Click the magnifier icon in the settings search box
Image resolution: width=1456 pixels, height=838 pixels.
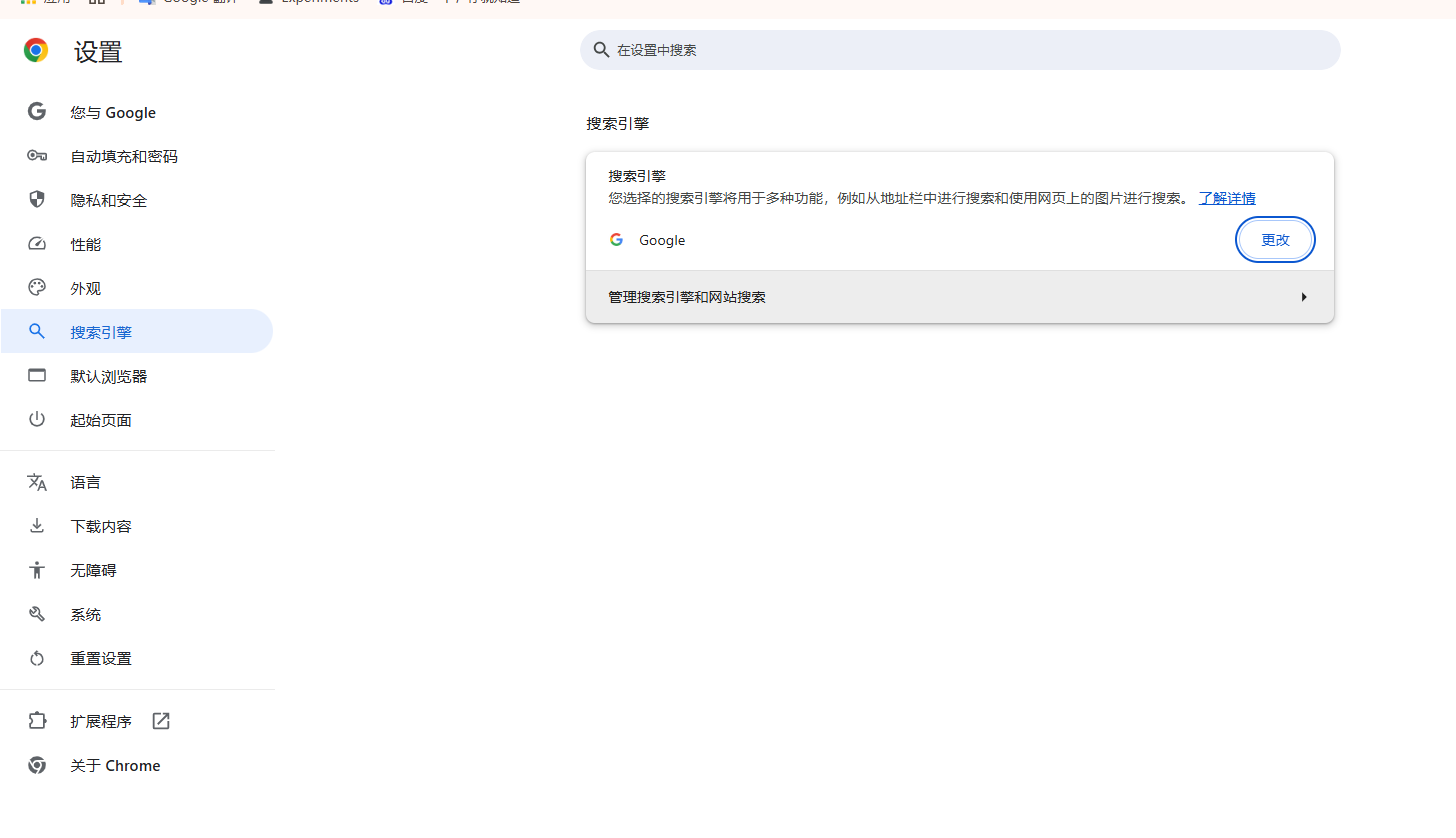pyautogui.click(x=601, y=50)
